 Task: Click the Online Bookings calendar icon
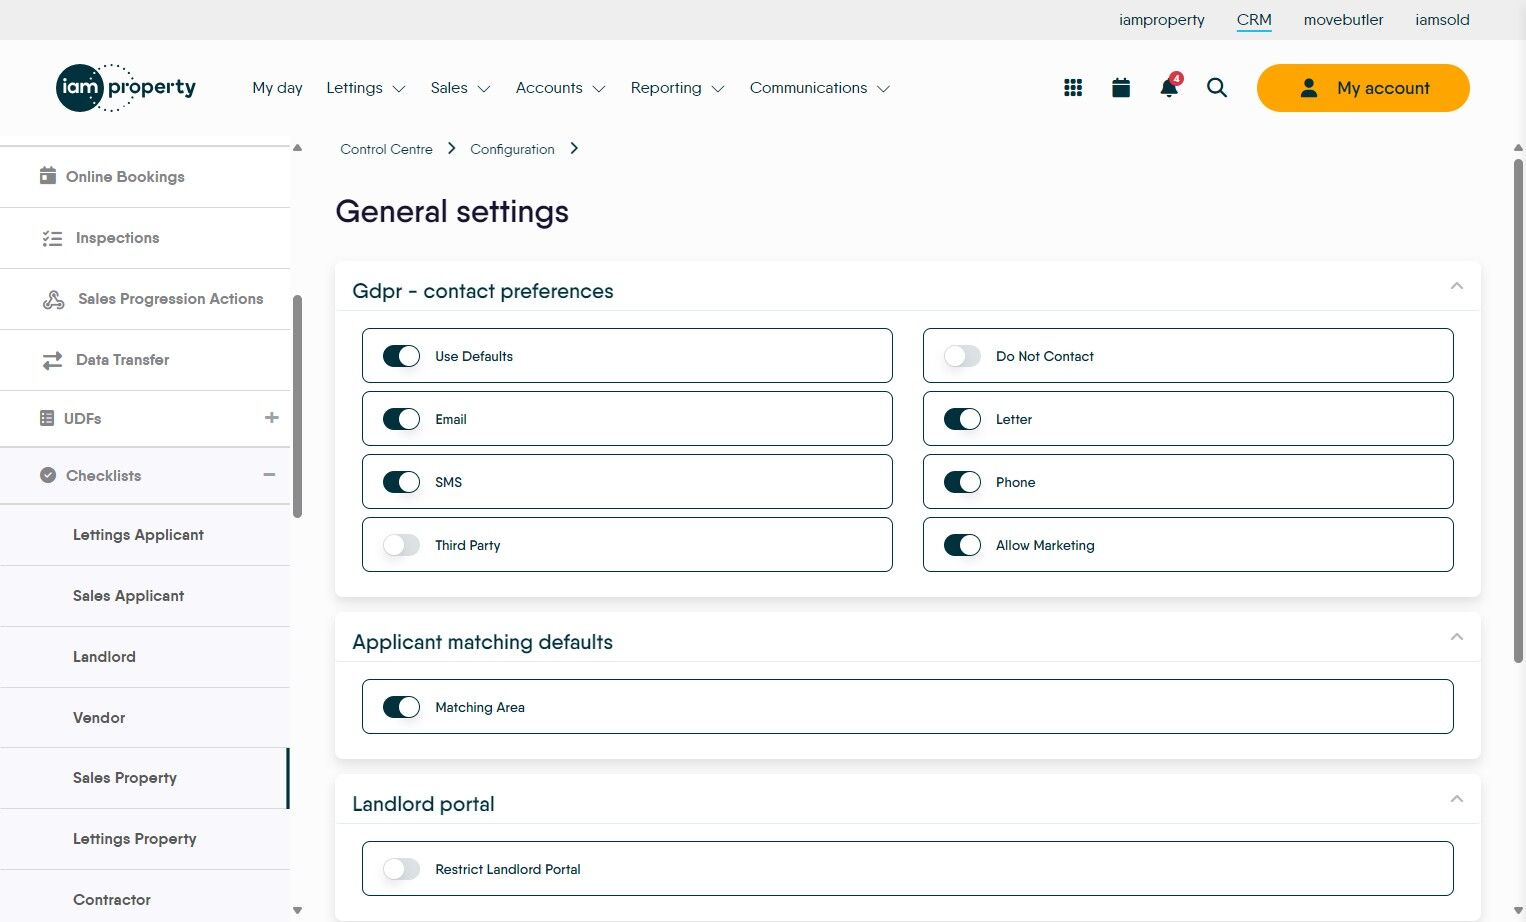47,176
